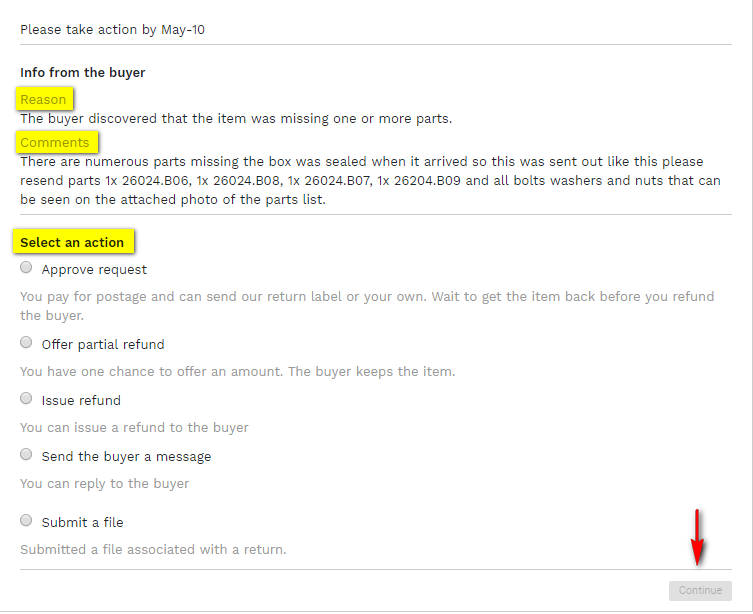Enable the Send the buyer a message radio button
Viewport: 753px width, 614px height.
point(26,455)
